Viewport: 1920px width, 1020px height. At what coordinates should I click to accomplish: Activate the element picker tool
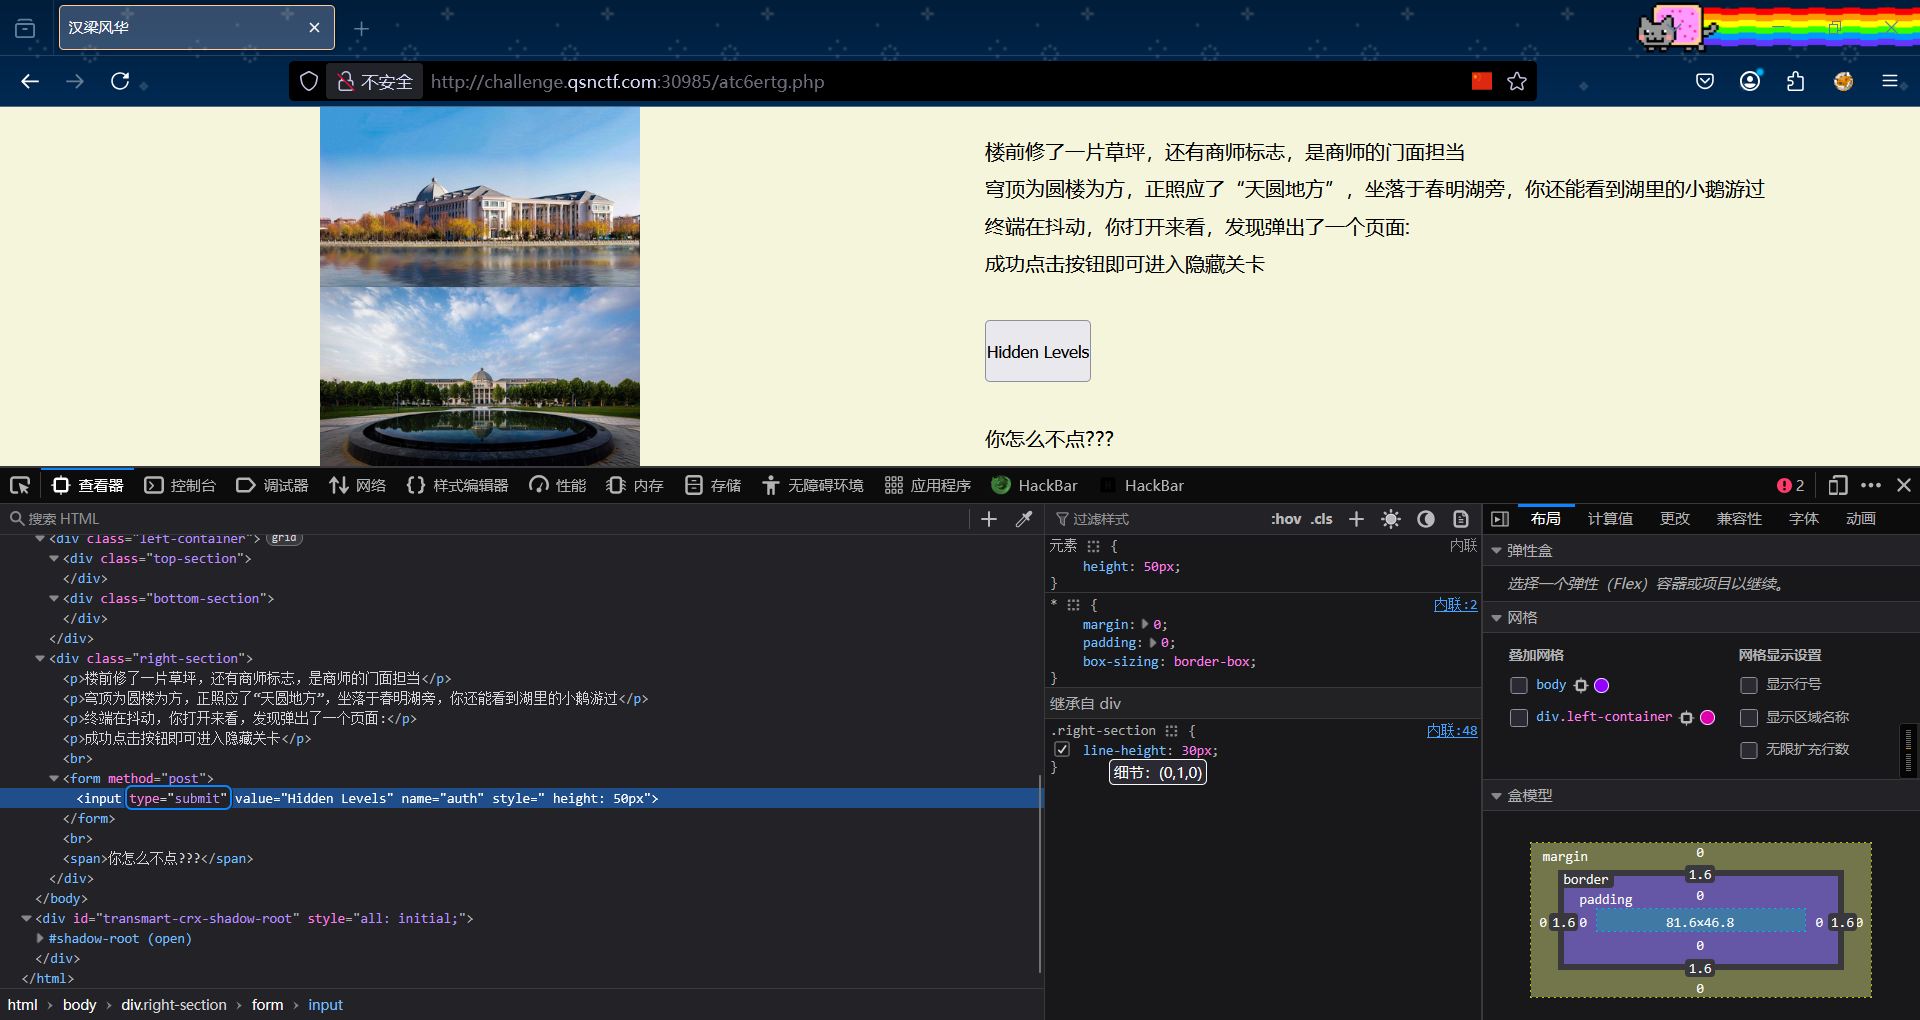pos(20,486)
